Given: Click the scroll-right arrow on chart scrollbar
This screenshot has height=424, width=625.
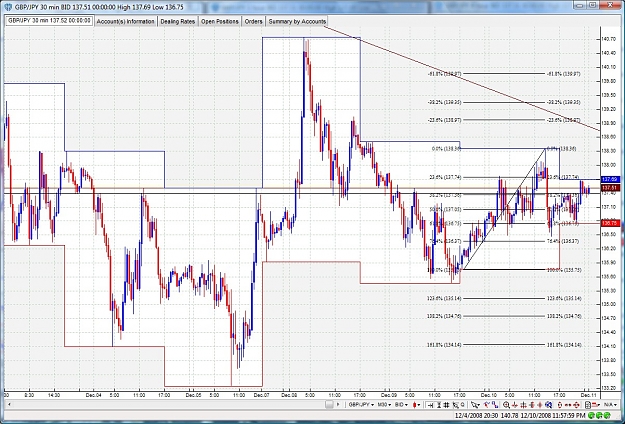Looking at the screenshot, I should (338, 404).
